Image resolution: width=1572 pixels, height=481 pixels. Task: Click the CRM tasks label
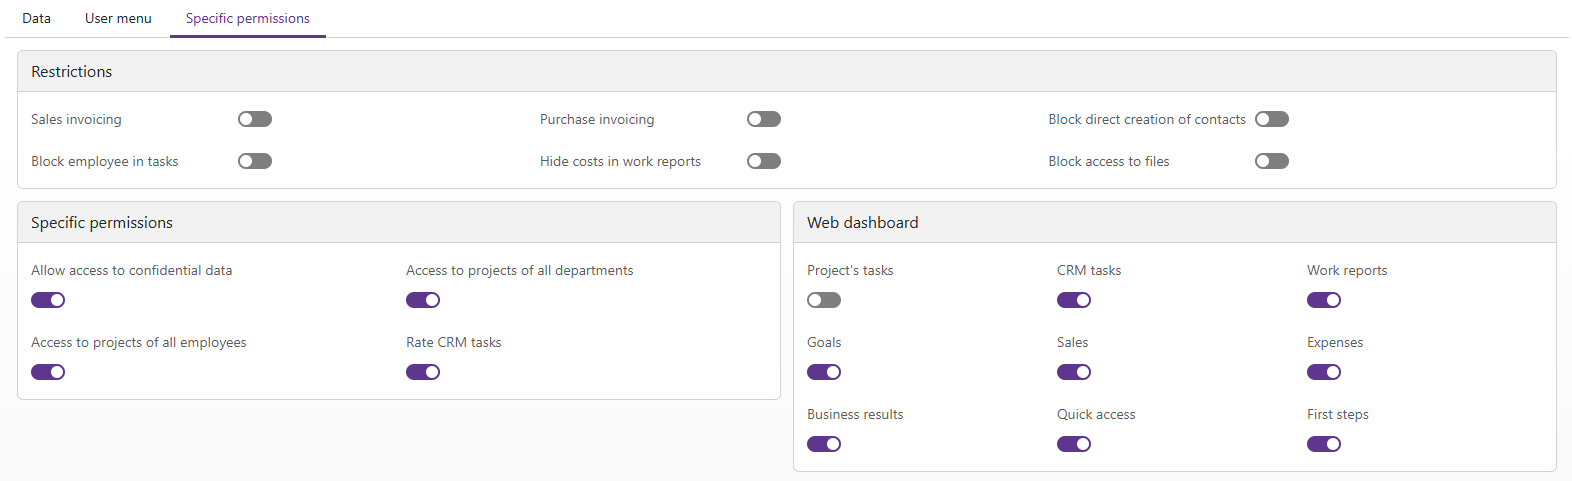pos(1089,270)
